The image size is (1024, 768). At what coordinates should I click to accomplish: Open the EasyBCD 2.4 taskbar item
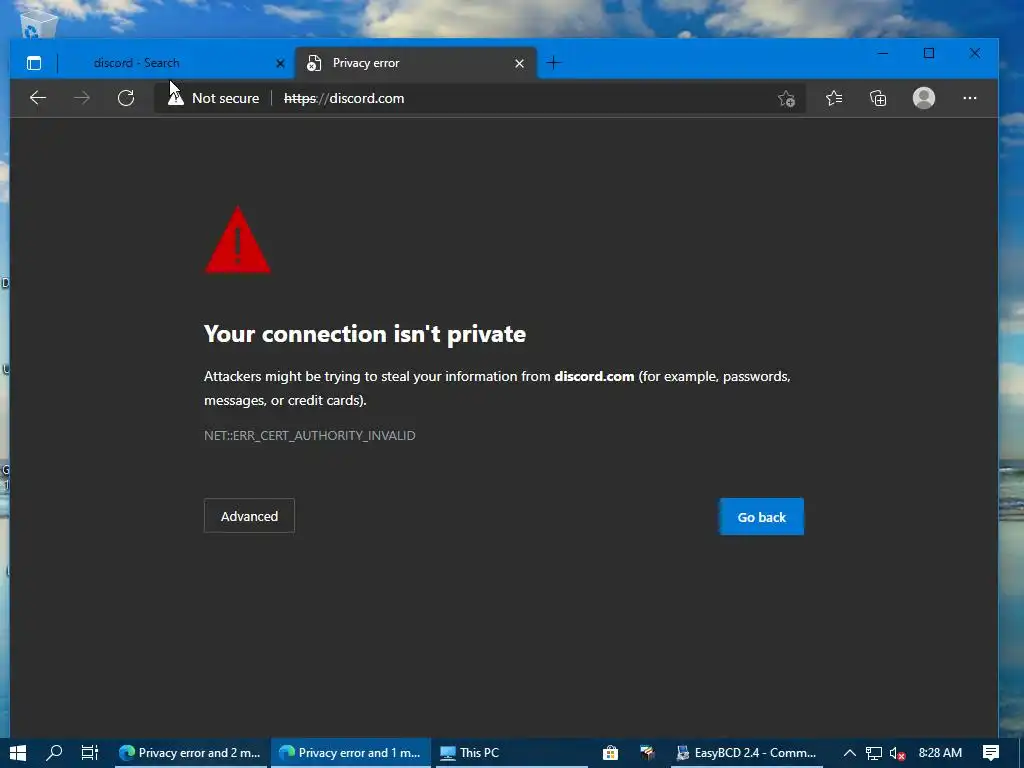(x=746, y=753)
